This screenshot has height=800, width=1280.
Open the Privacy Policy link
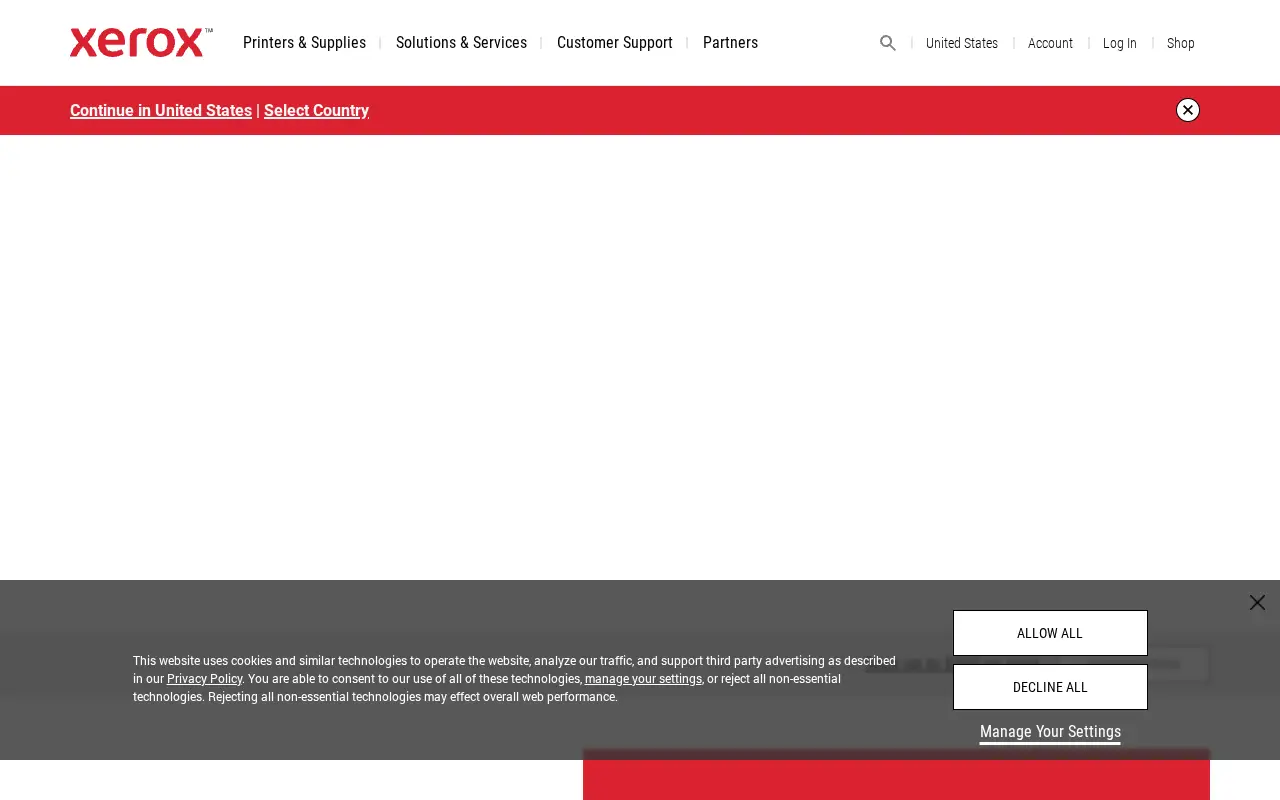pyautogui.click(x=205, y=679)
